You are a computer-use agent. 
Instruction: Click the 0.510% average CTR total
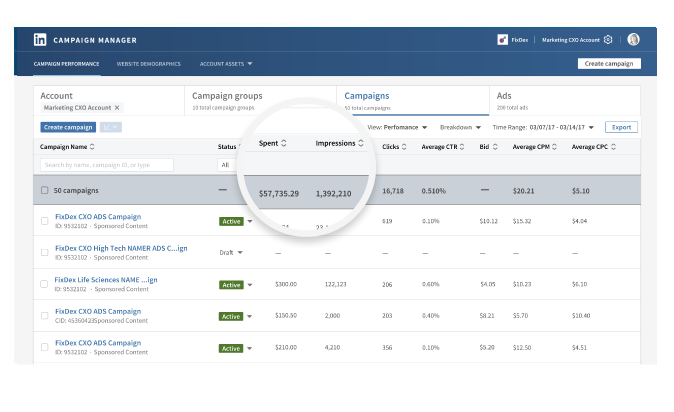tap(433, 191)
